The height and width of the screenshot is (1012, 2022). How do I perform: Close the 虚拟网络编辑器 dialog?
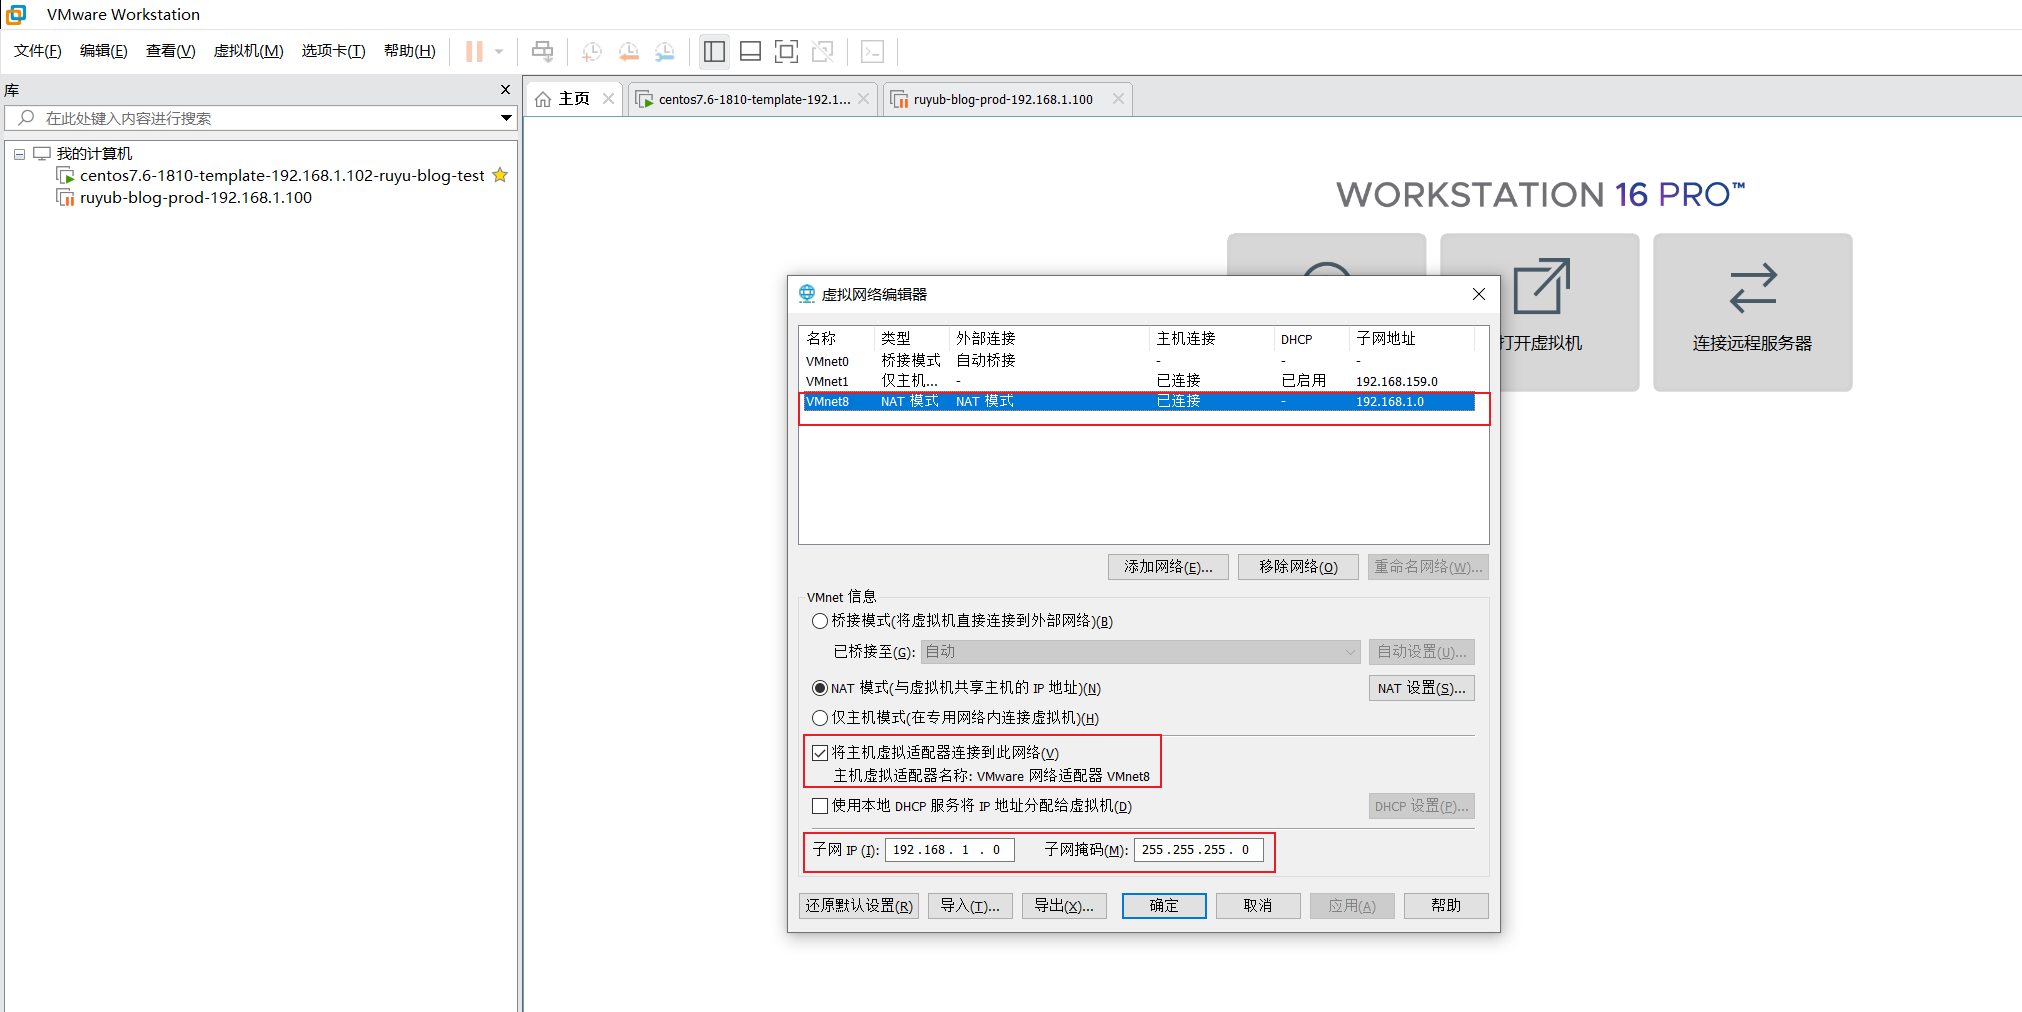coord(1479,294)
